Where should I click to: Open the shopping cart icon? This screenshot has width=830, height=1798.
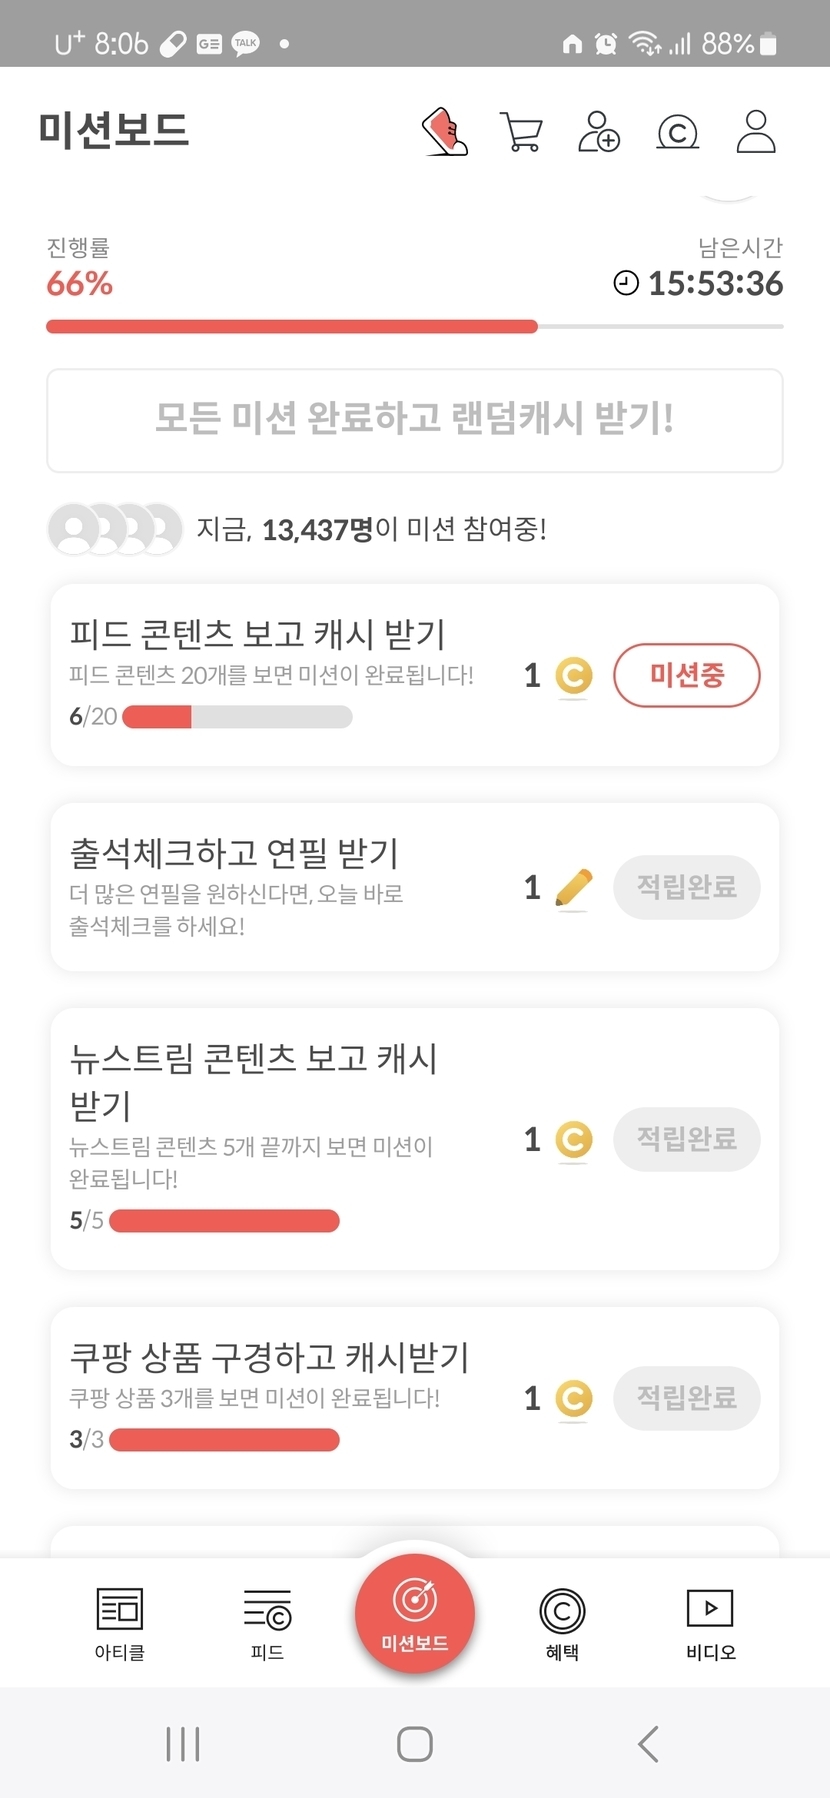pos(521,132)
